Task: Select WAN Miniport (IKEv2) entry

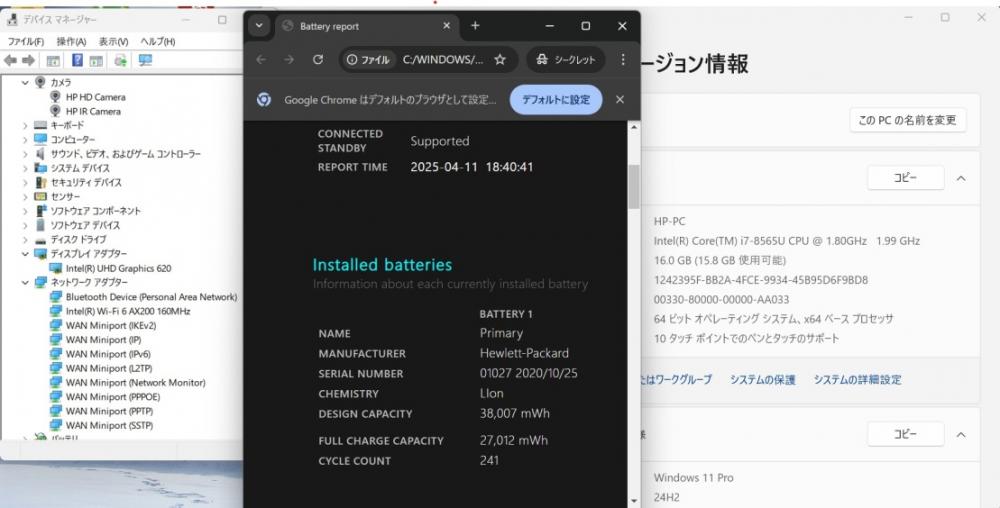Action: point(111,325)
